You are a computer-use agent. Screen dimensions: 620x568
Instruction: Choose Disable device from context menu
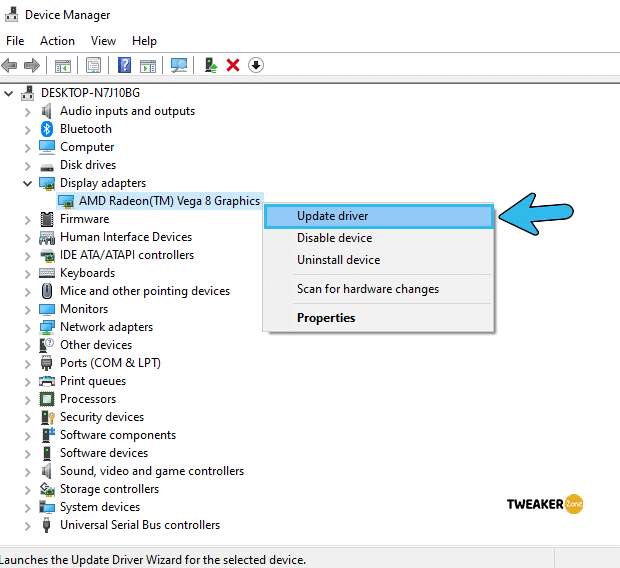379,238
